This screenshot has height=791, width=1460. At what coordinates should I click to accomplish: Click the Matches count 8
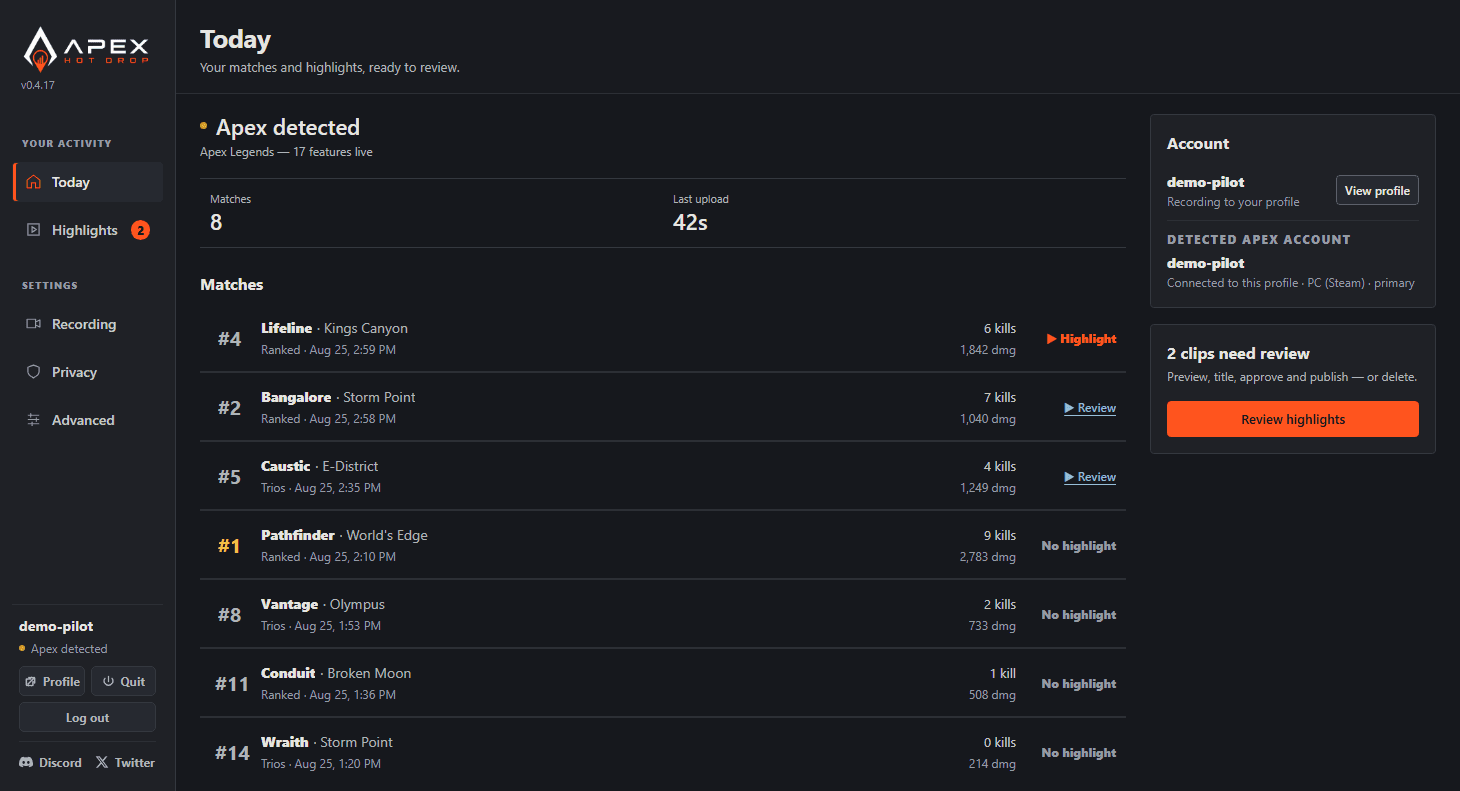click(216, 222)
